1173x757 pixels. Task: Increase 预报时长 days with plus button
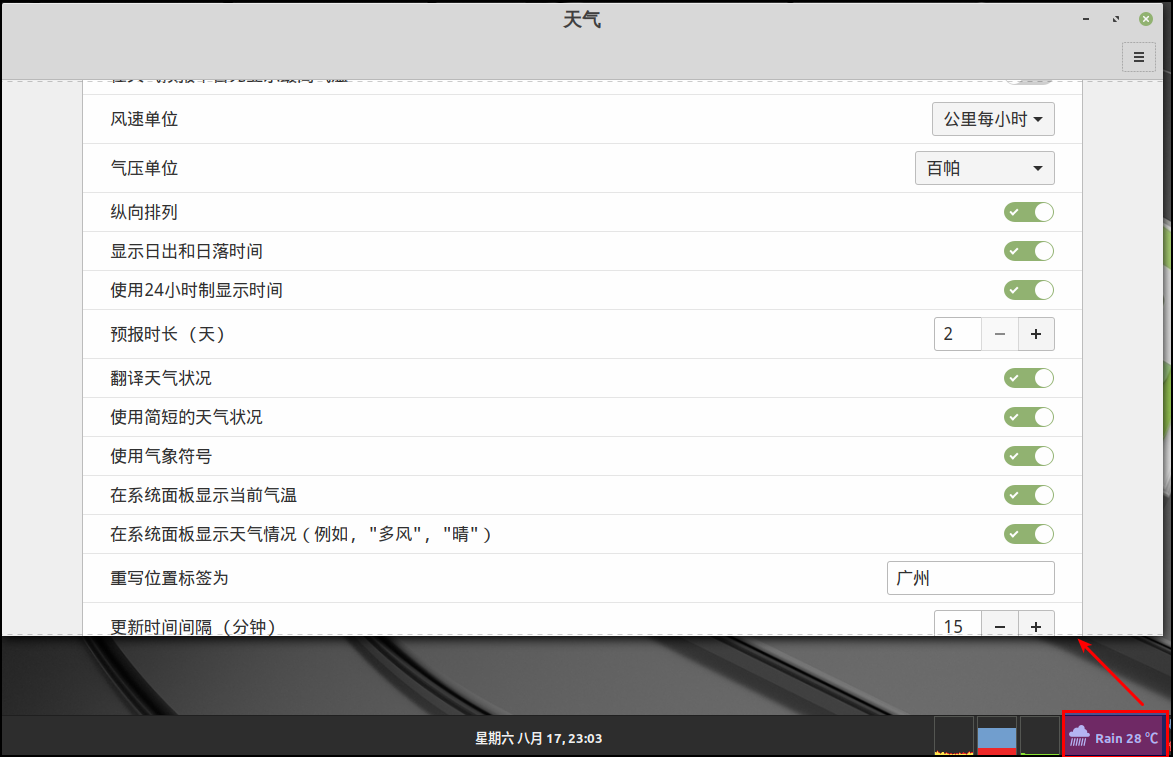pos(1036,334)
